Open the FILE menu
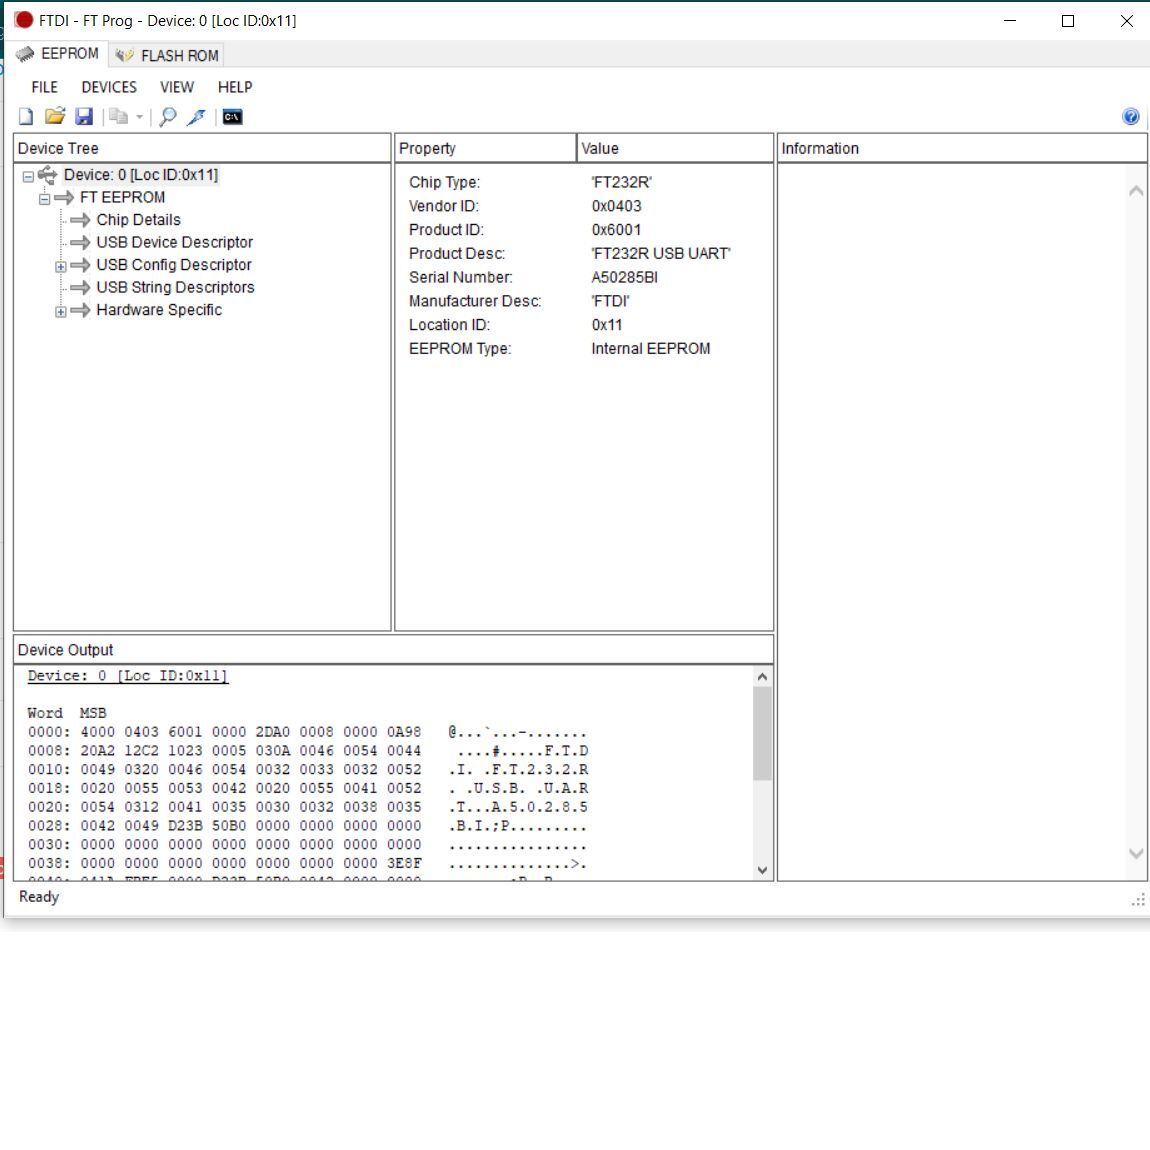1150x1150 pixels. (45, 87)
